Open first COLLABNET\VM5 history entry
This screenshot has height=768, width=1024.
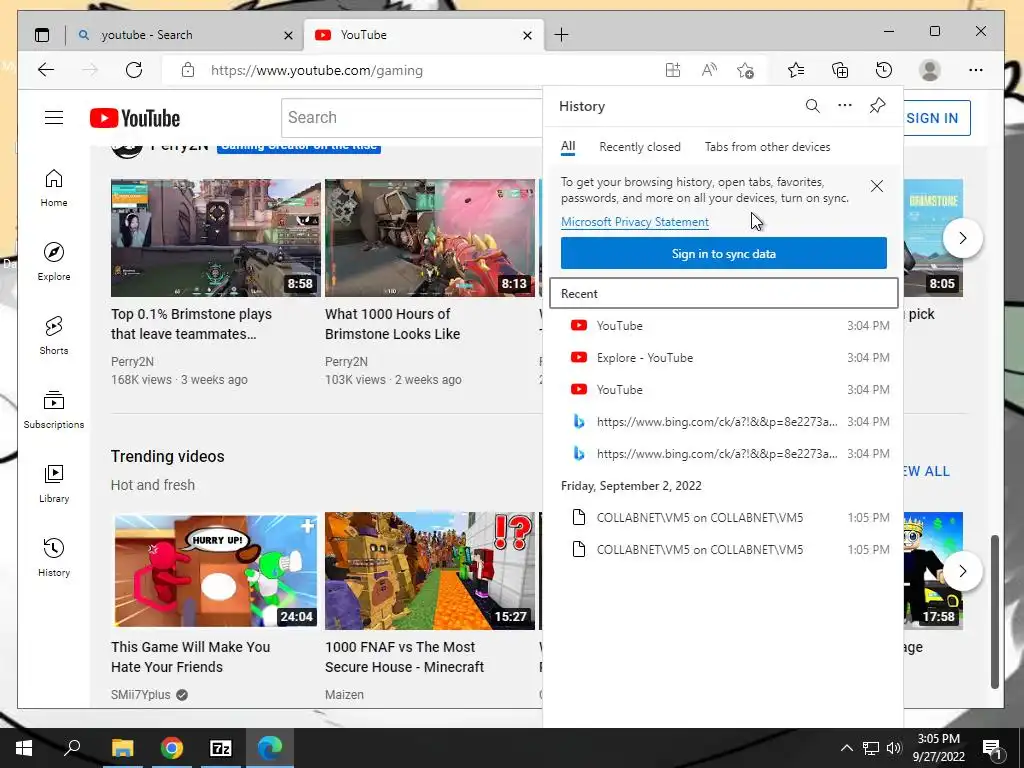724,518
